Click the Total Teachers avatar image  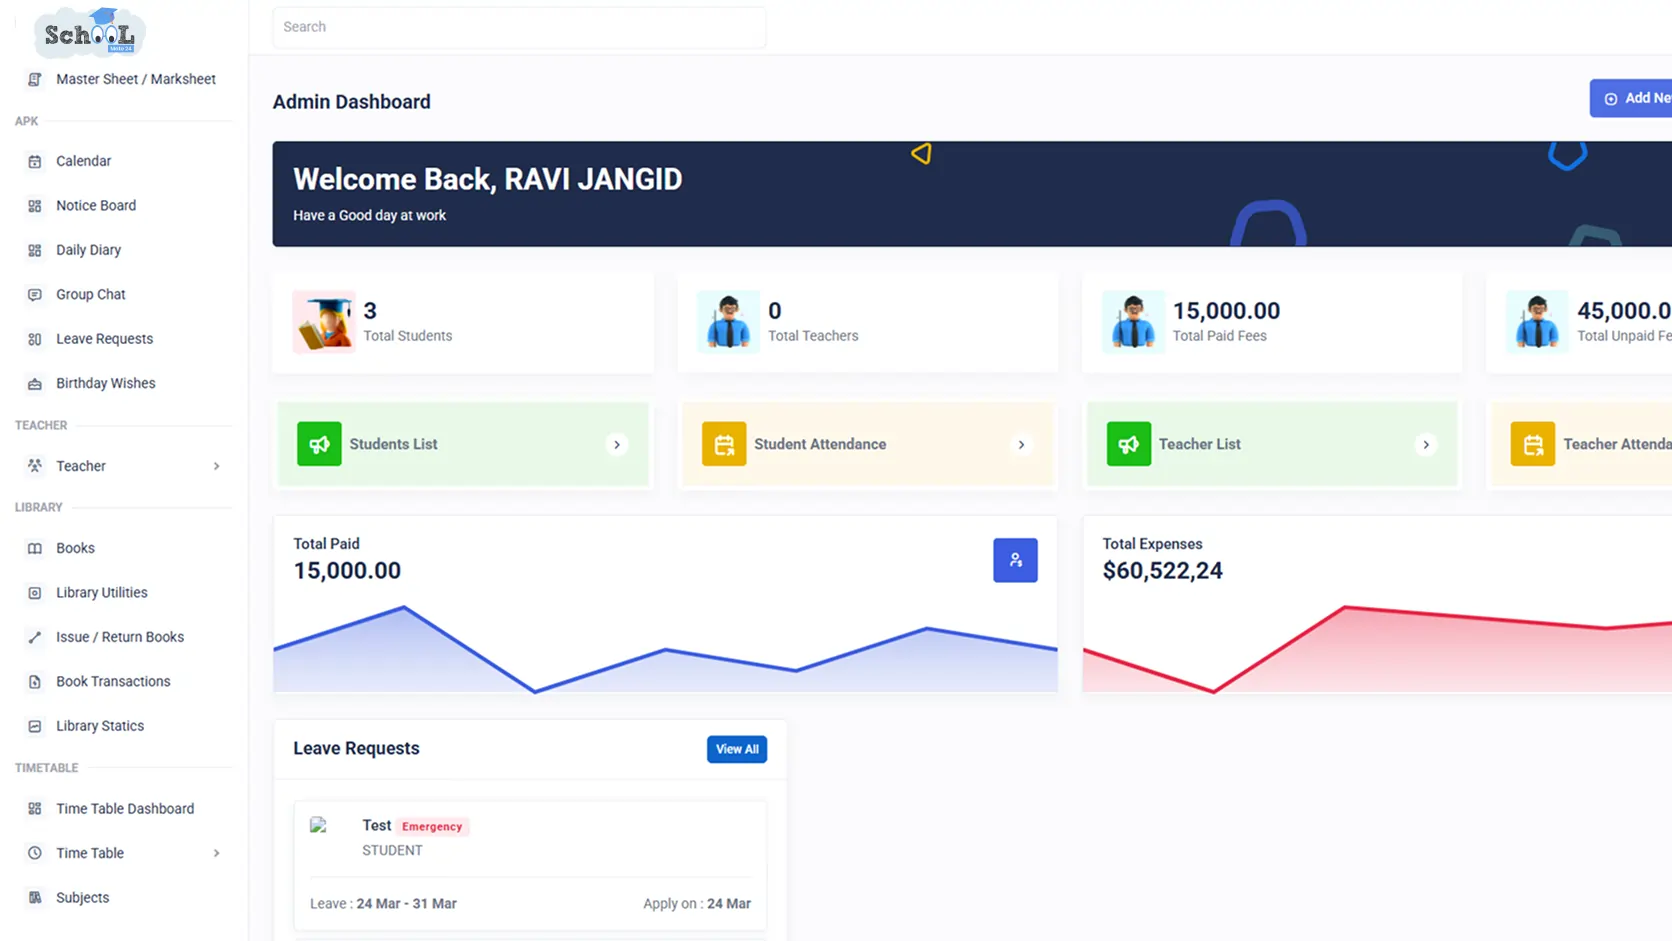pyautogui.click(x=729, y=322)
